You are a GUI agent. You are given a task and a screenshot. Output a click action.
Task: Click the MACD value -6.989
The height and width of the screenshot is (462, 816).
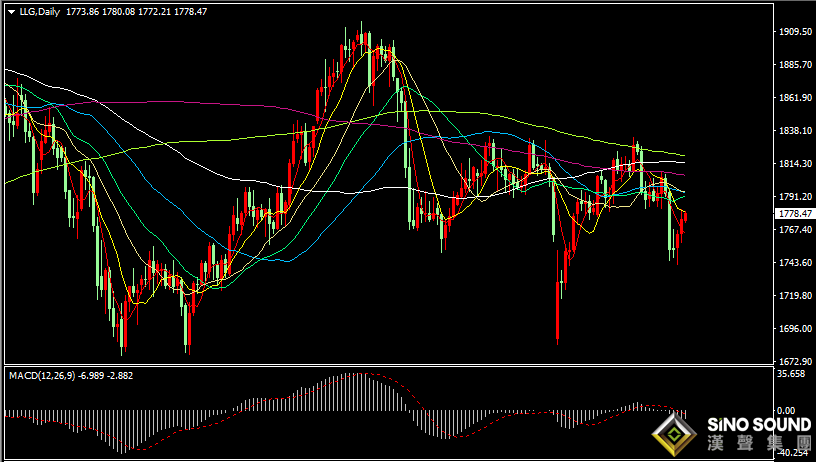91,376
